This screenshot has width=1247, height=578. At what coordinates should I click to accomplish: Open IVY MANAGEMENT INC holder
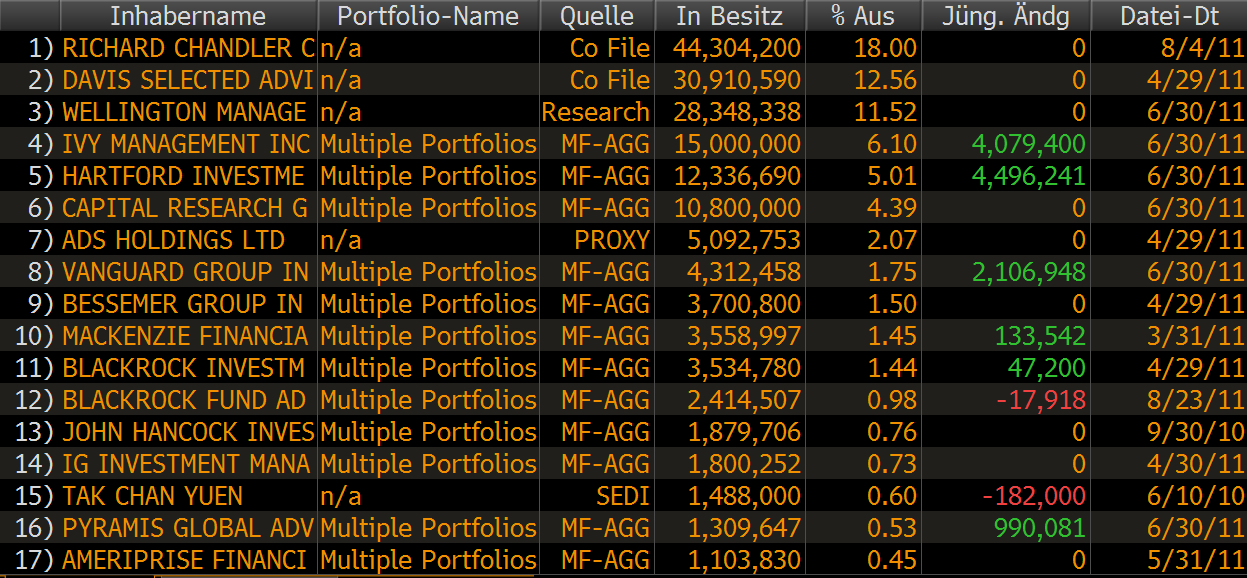tap(186, 144)
